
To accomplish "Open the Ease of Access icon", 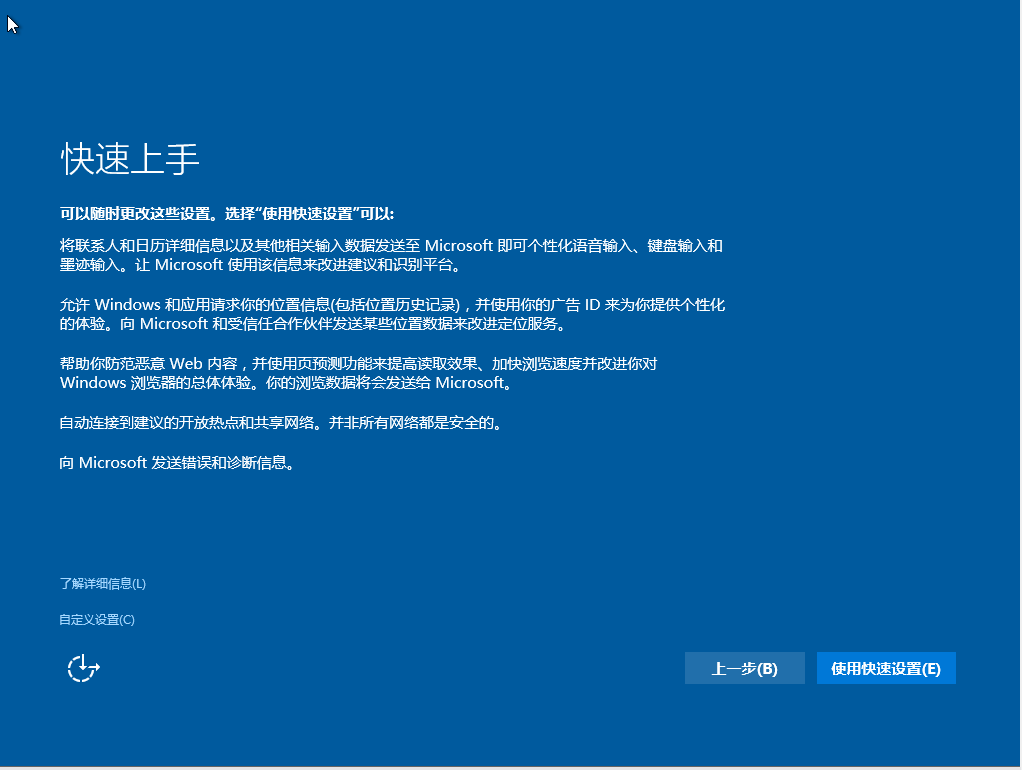I will (x=83, y=668).
